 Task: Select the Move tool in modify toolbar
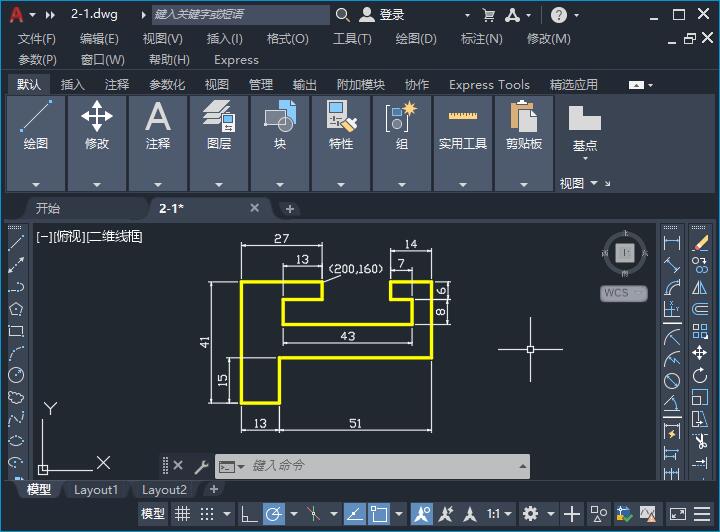click(x=700, y=353)
